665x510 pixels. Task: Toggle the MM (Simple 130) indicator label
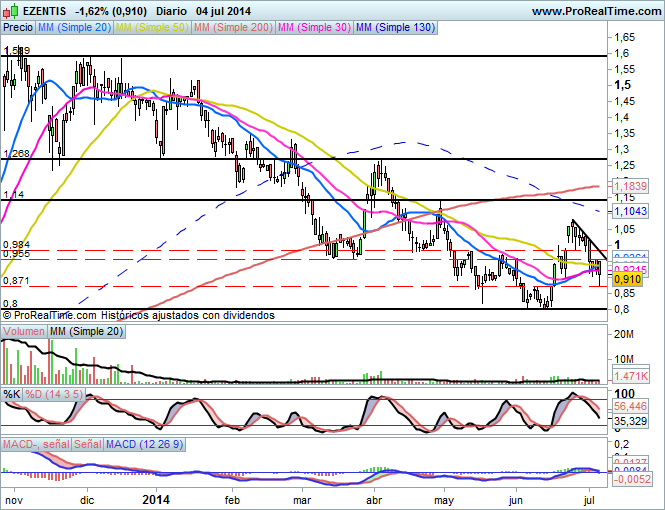395,28
